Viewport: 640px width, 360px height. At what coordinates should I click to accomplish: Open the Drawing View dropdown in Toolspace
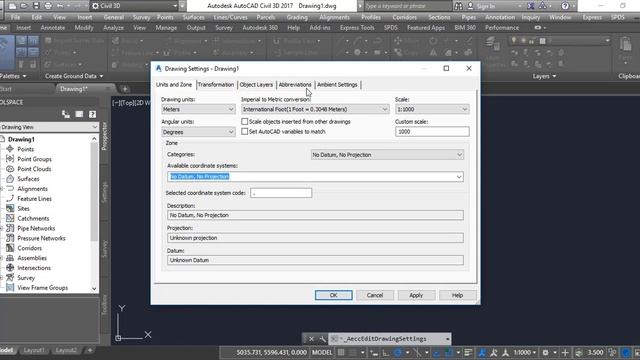point(49,127)
